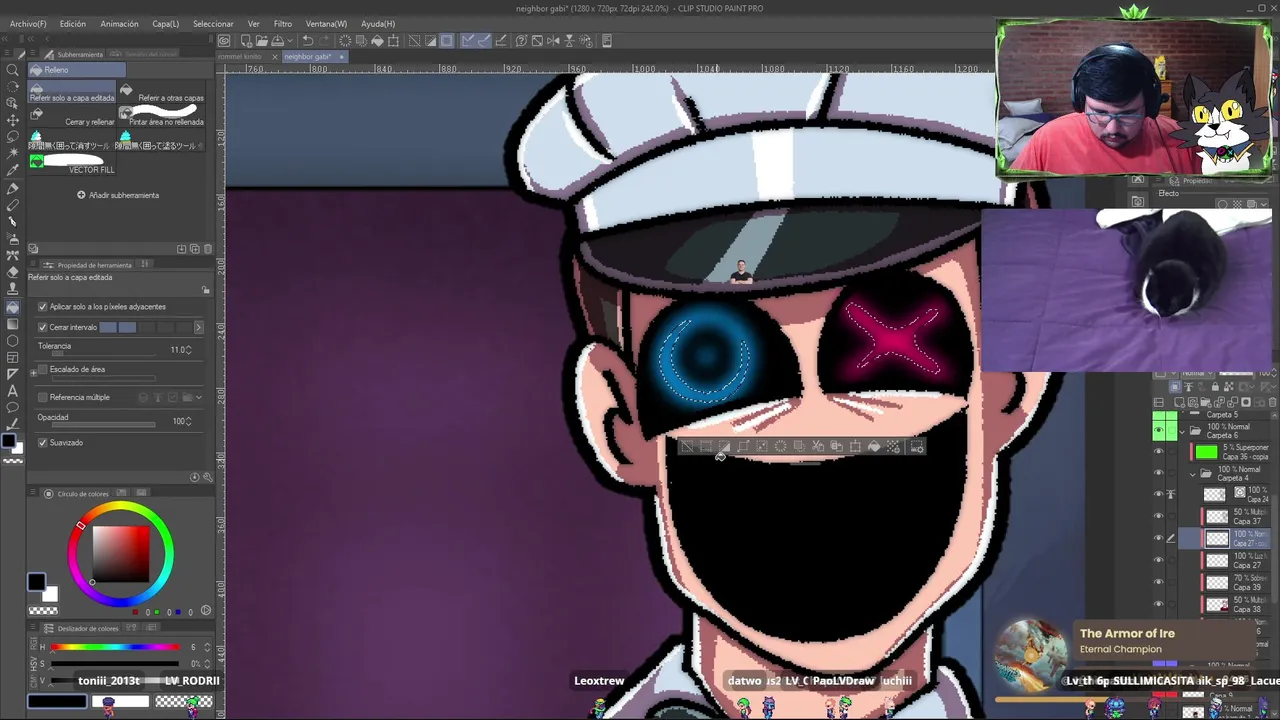Select the Pen tool in toolbar
1280x720 pixels.
[x=13, y=188]
